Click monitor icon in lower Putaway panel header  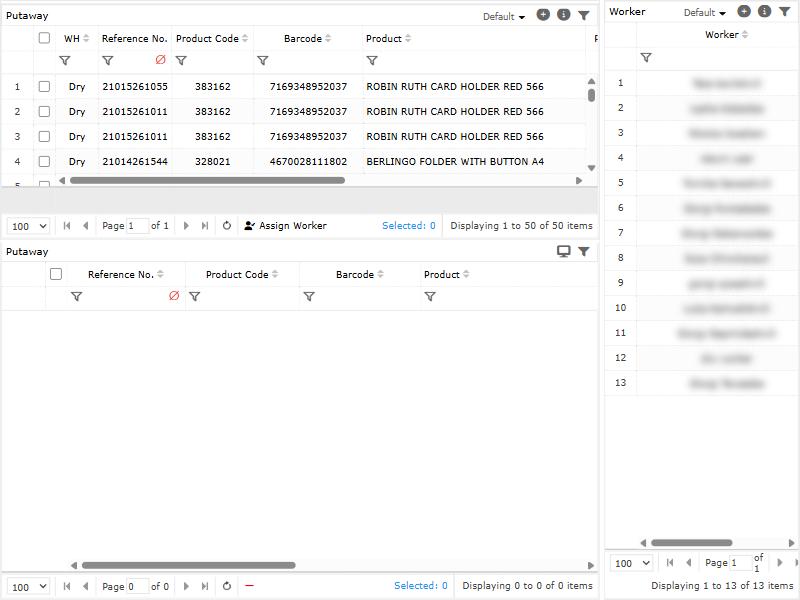(x=564, y=251)
